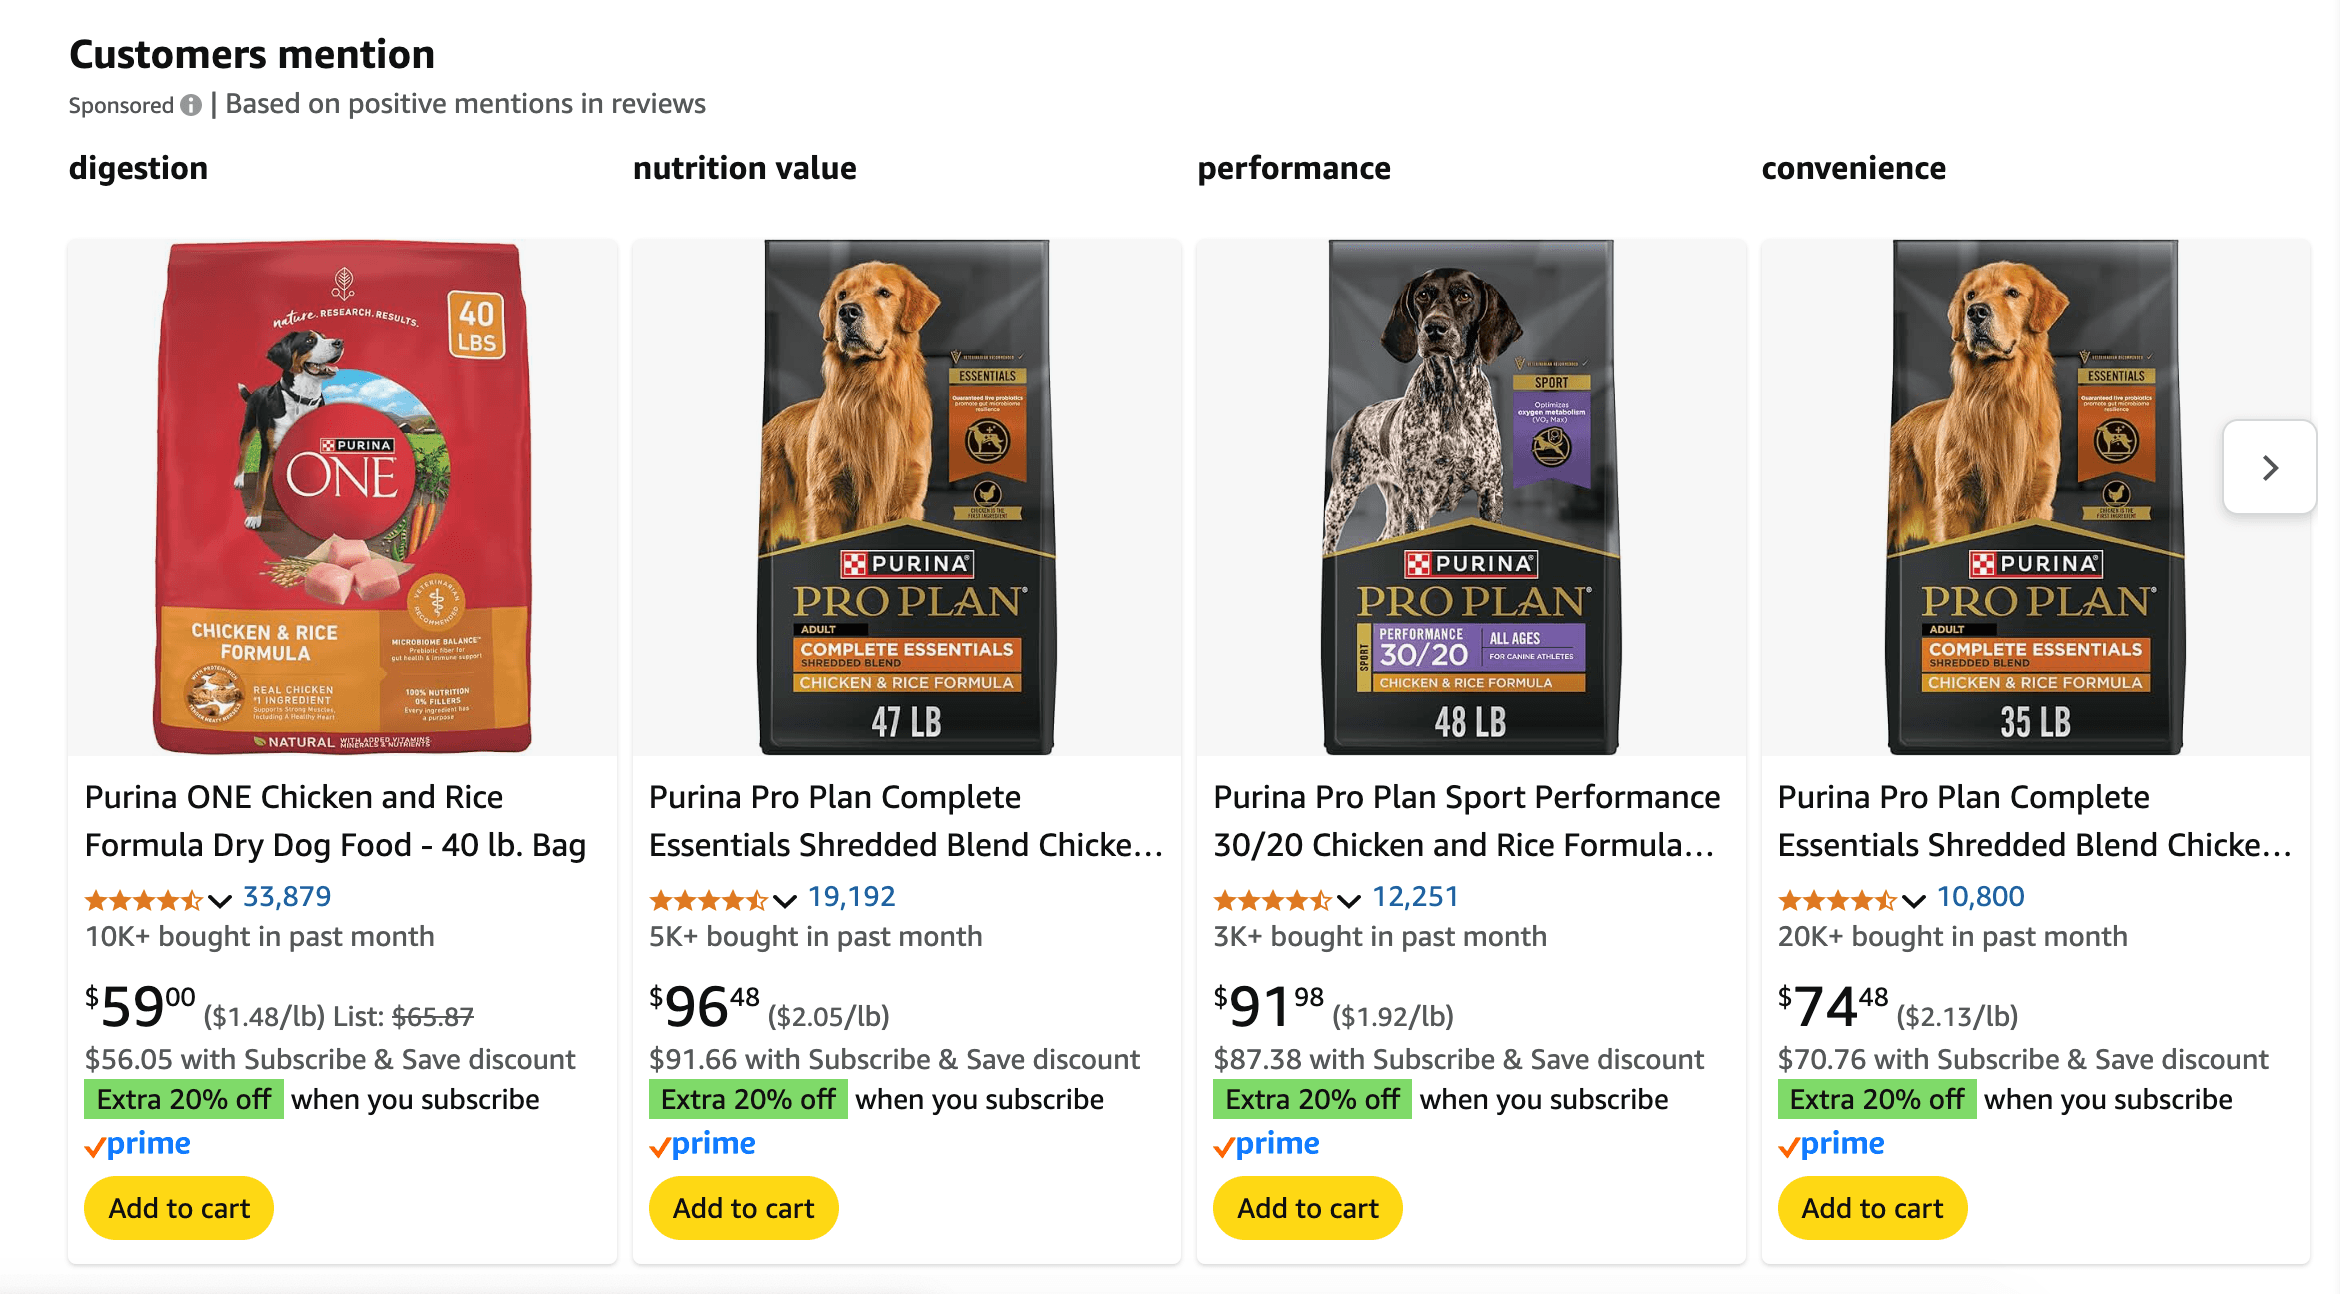
Task: Click star rating of 47 LB Pro Plan
Action: [707, 900]
